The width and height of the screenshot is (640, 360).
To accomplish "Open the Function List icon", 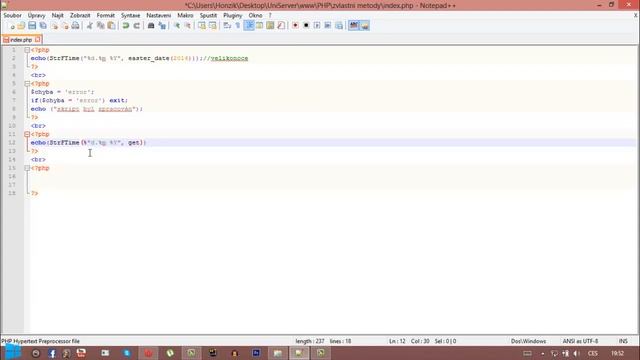I will 281,26.
